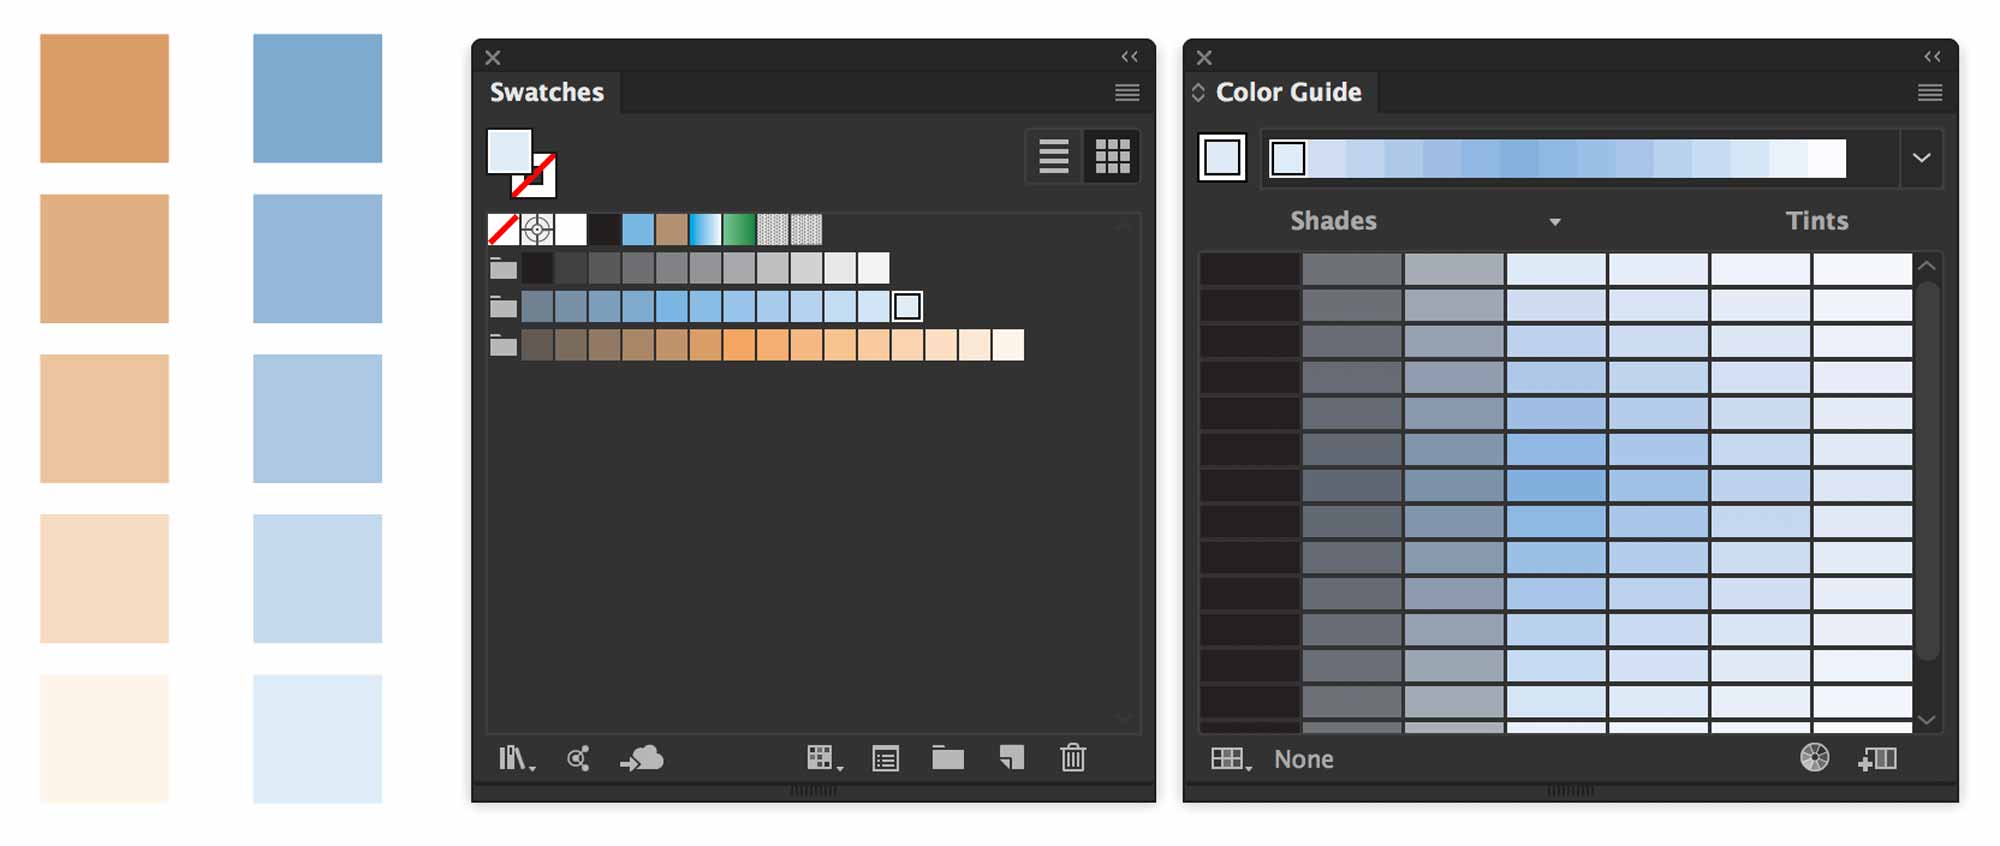Select the Black swatch in top row

(604, 230)
